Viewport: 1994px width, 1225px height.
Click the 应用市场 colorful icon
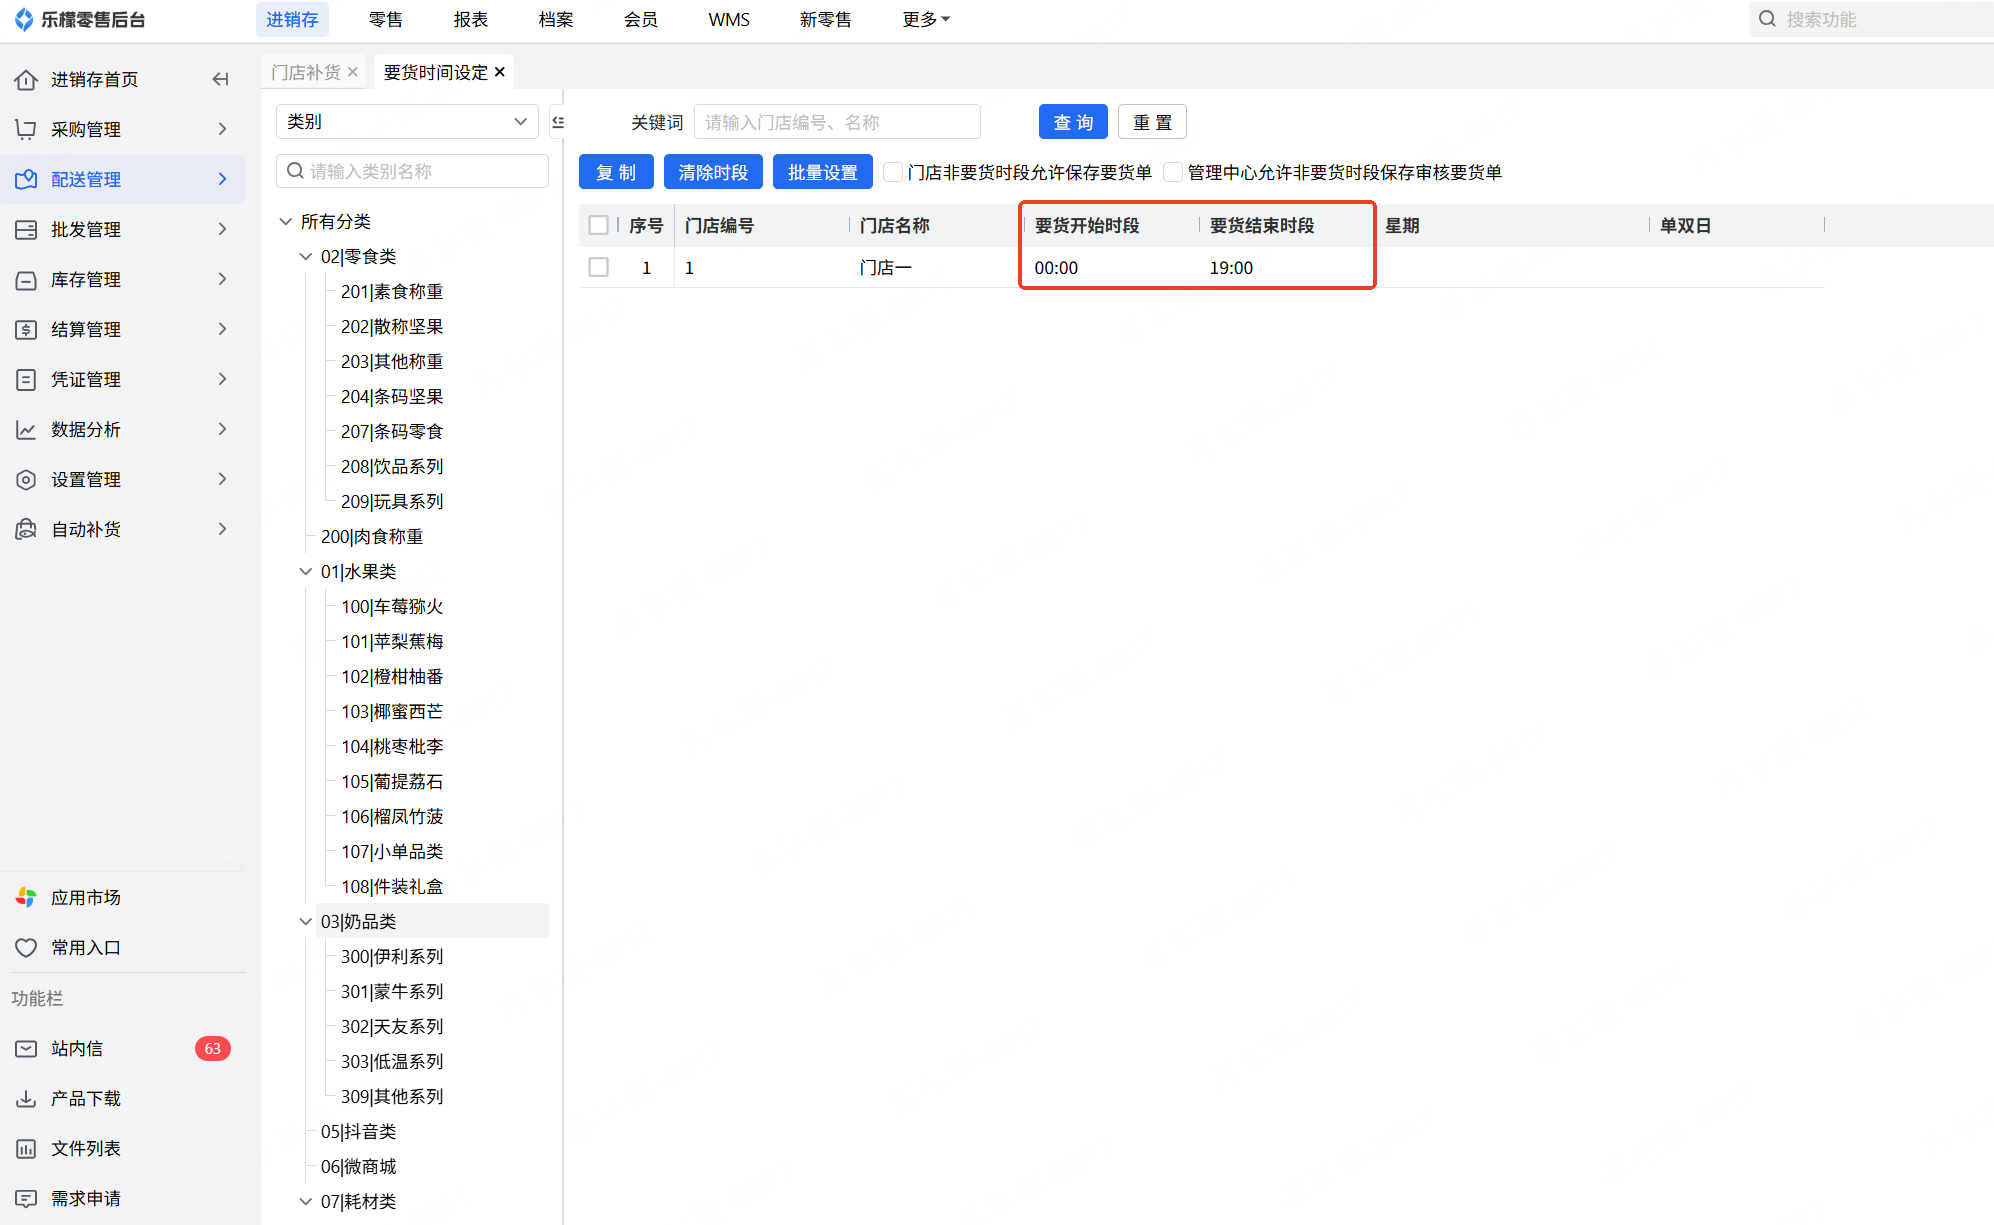click(26, 898)
